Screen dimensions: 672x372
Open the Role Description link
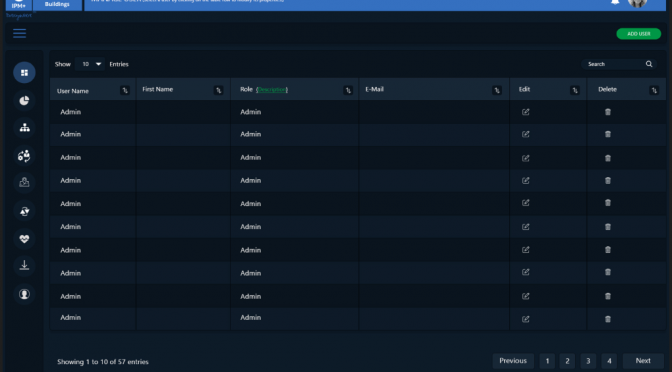[x=272, y=90]
